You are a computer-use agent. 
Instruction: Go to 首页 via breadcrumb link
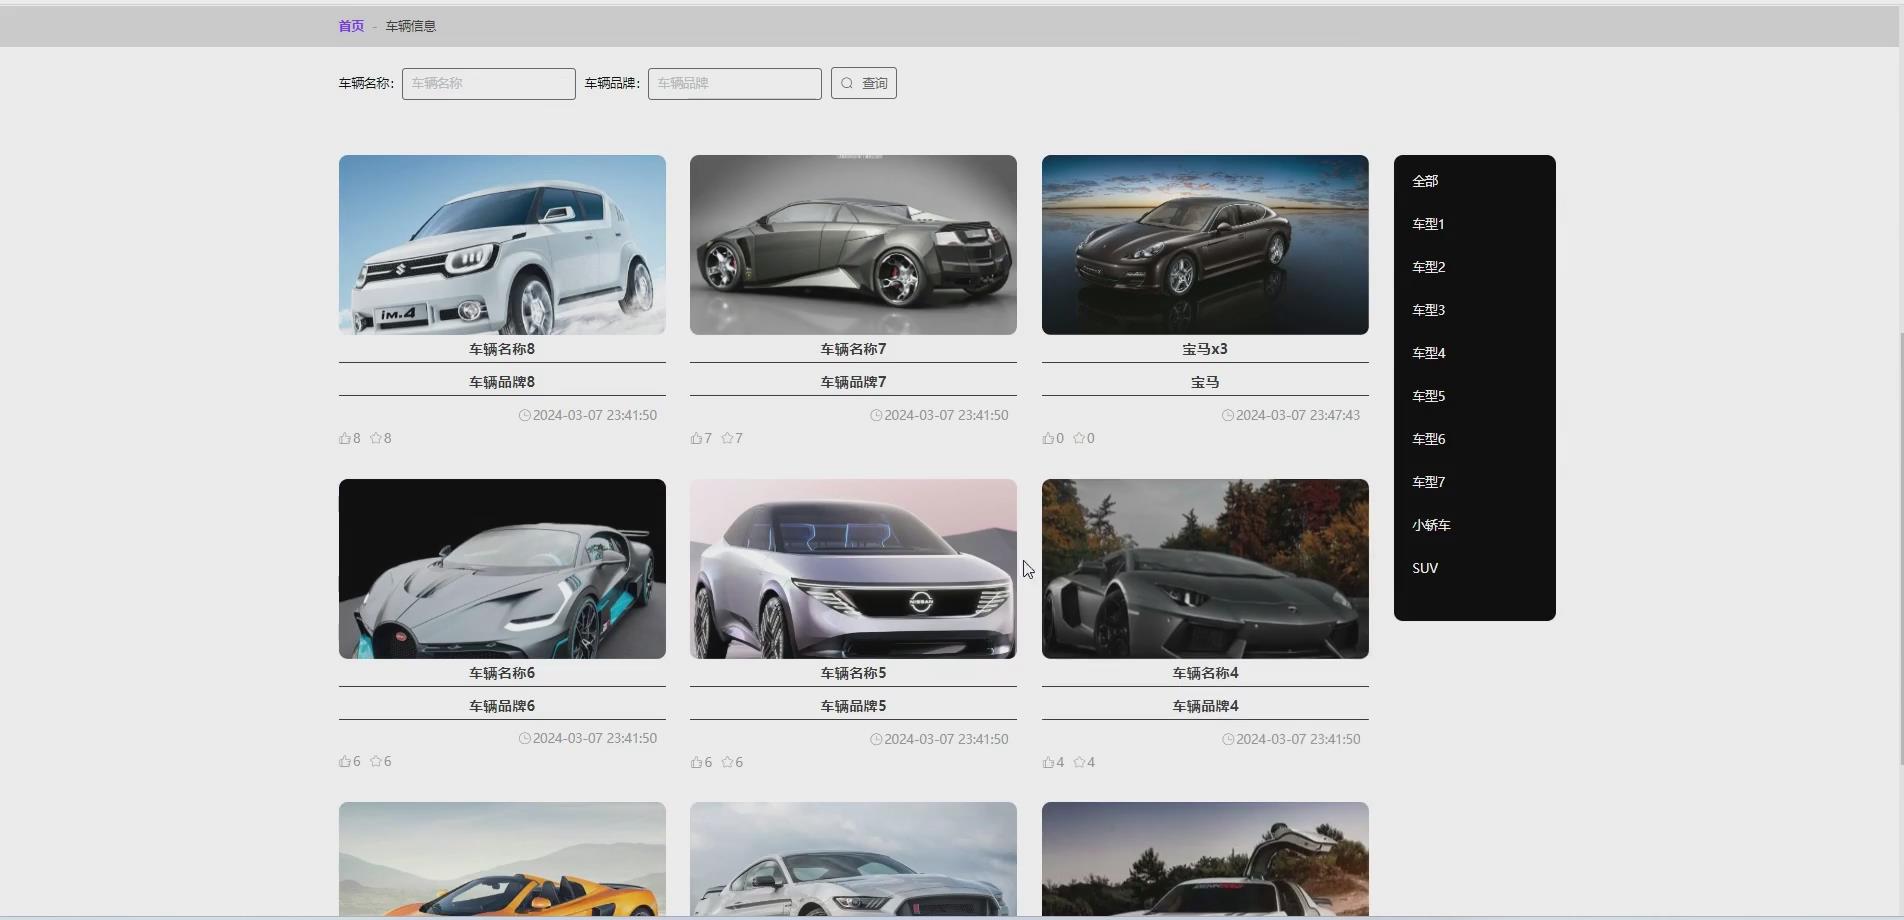351,26
